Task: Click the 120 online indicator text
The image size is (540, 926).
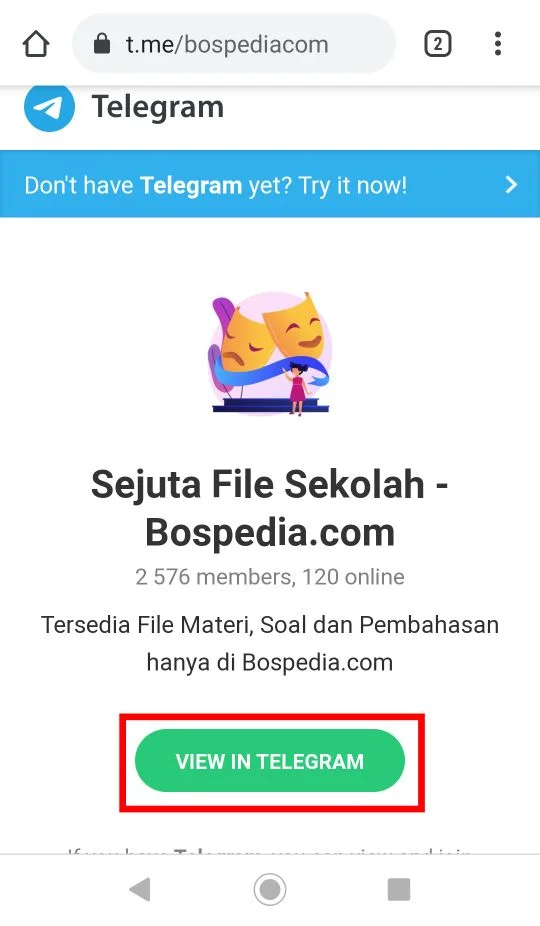Action: 353,577
